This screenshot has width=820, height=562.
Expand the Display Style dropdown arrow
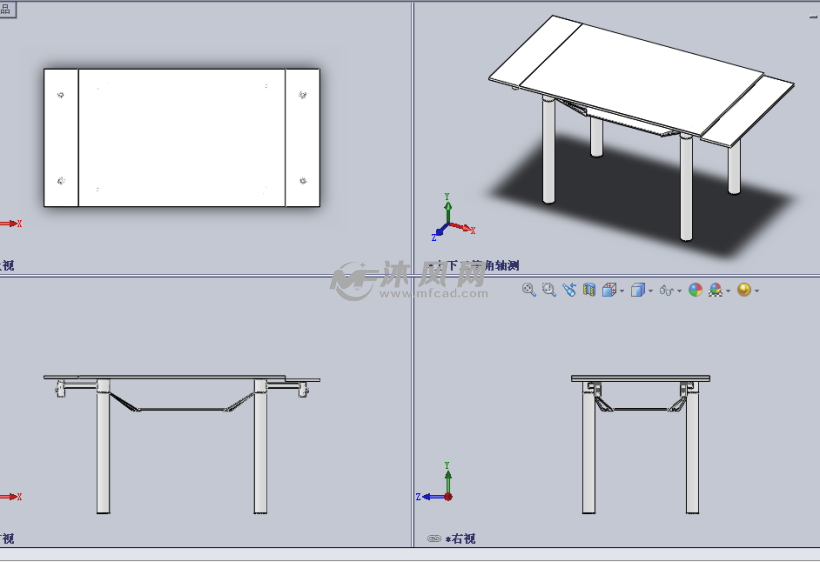point(650,291)
